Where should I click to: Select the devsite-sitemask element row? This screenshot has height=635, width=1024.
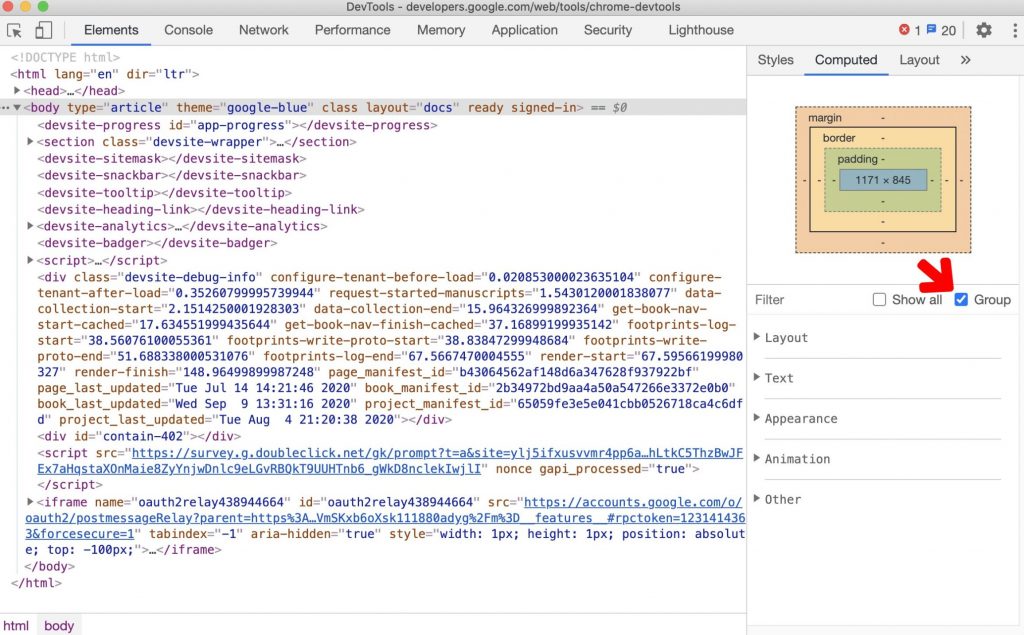point(171,159)
